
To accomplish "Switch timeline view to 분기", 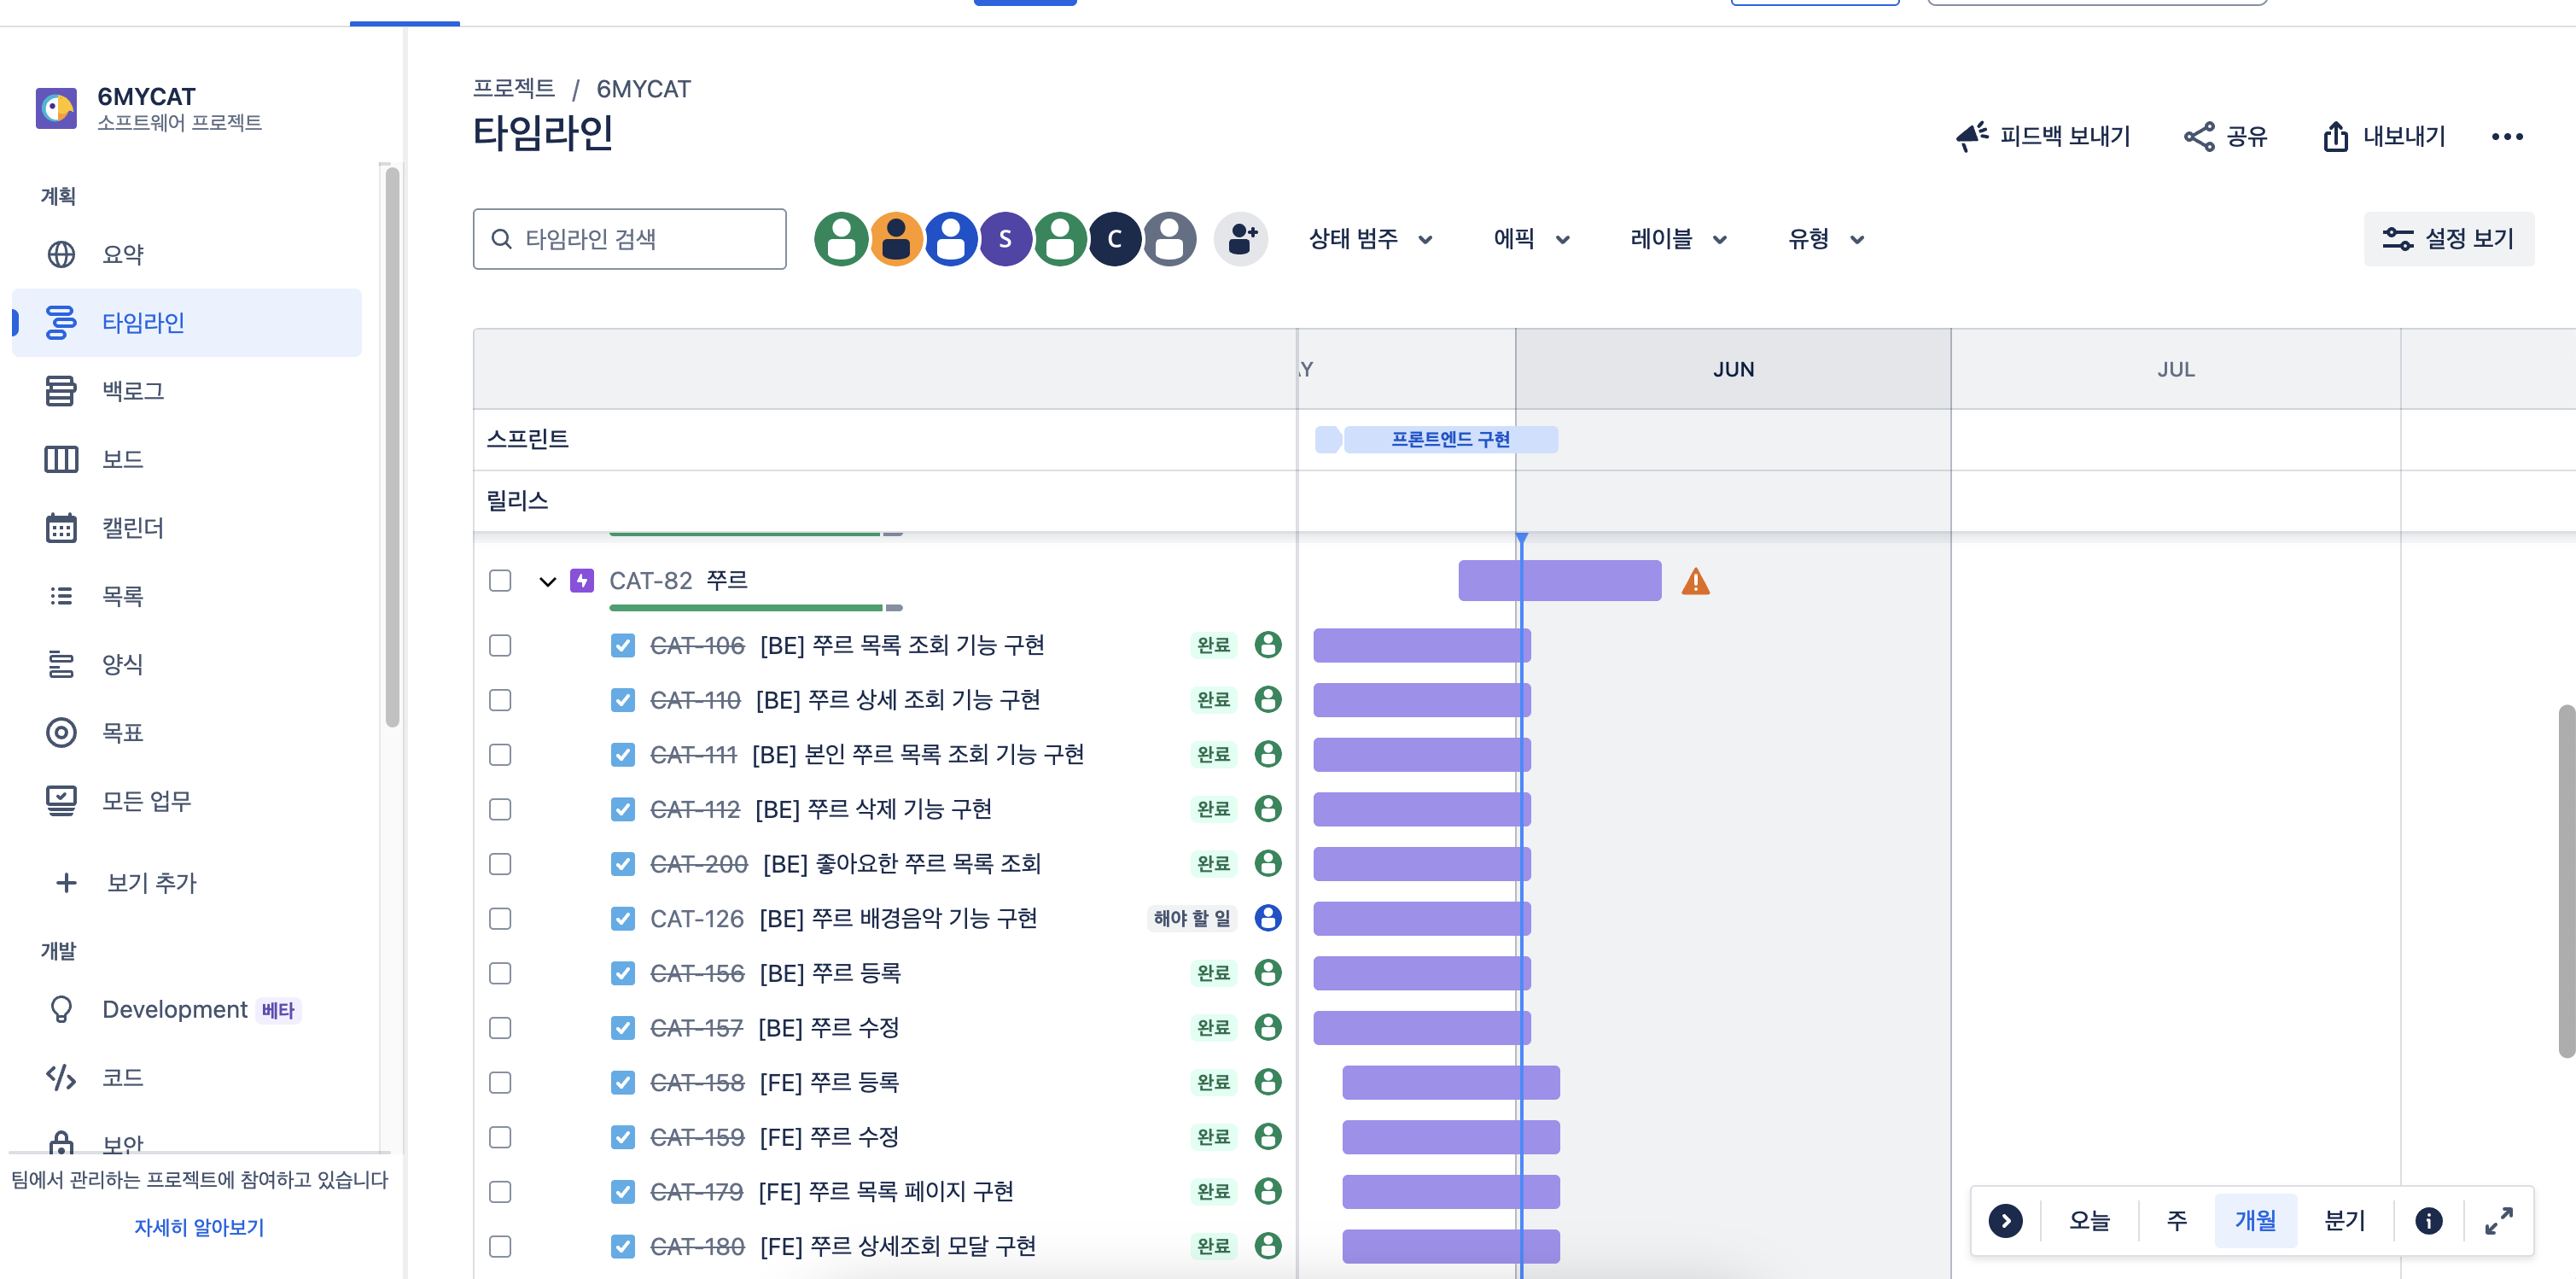I will click(x=2343, y=1220).
